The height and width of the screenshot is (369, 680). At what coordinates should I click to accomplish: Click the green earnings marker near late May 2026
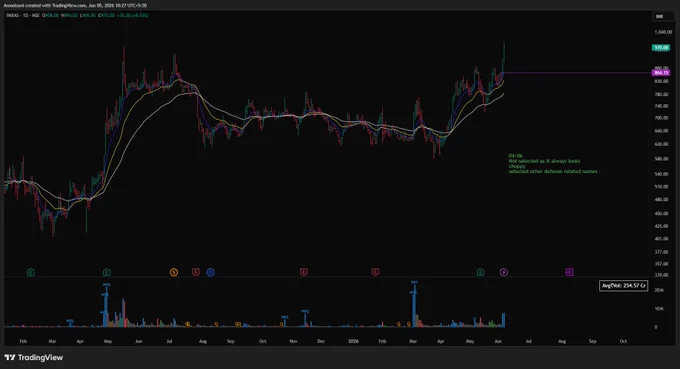click(481, 272)
